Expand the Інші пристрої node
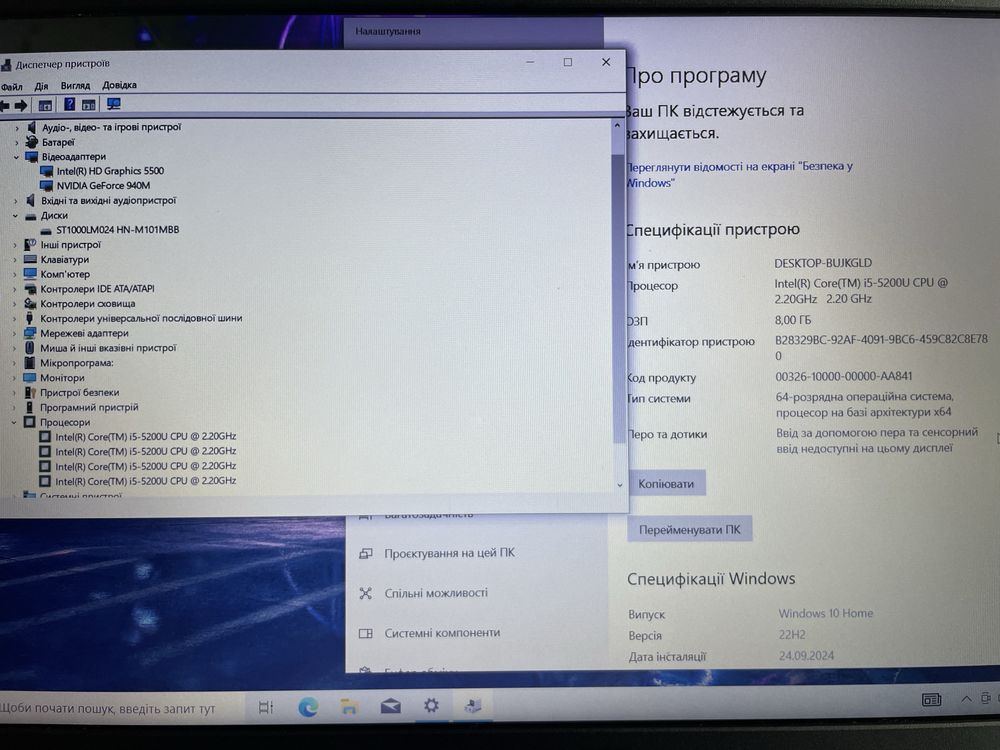 click(x=15, y=246)
